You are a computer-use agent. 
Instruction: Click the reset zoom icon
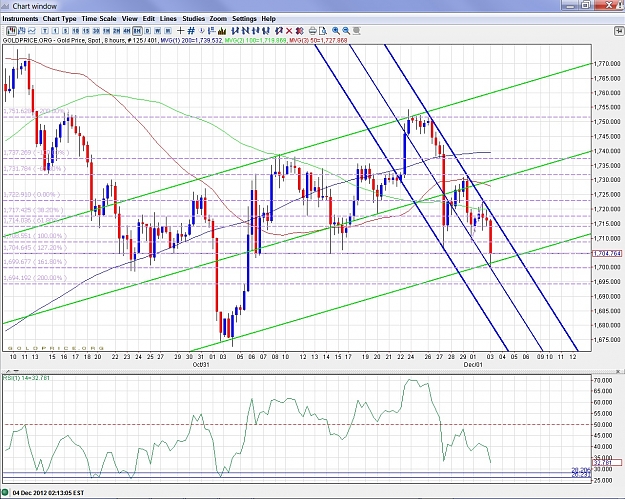tap(356, 31)
